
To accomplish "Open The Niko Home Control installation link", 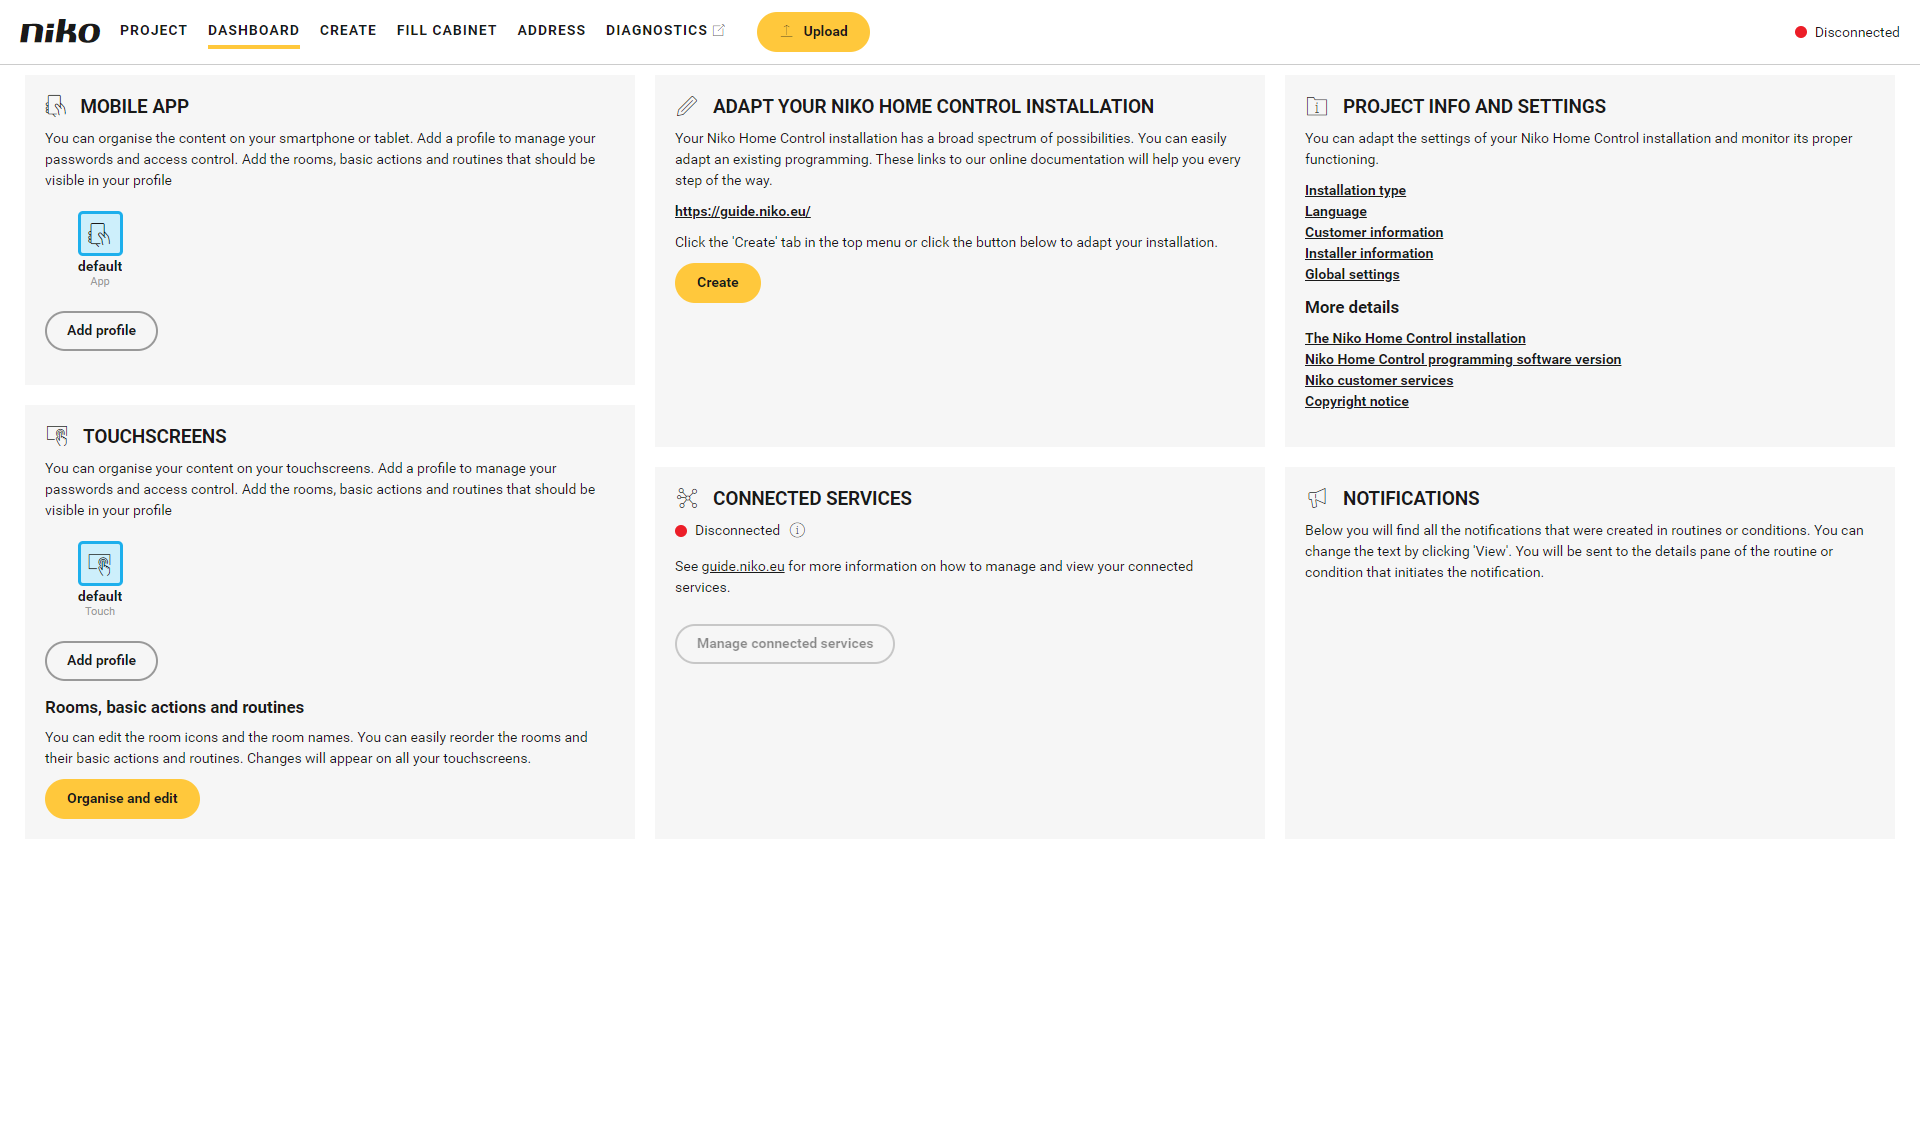I will click(1415, 338).
